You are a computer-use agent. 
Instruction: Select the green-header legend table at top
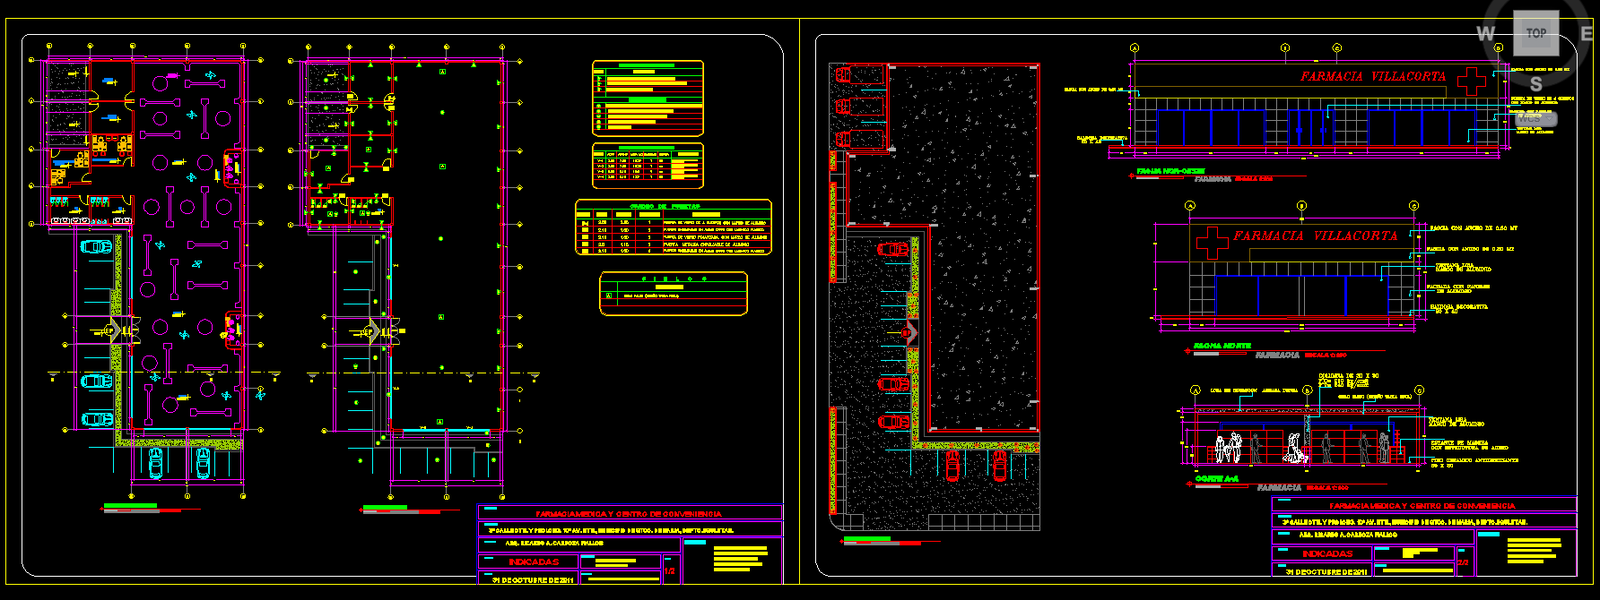click(648, 98)
